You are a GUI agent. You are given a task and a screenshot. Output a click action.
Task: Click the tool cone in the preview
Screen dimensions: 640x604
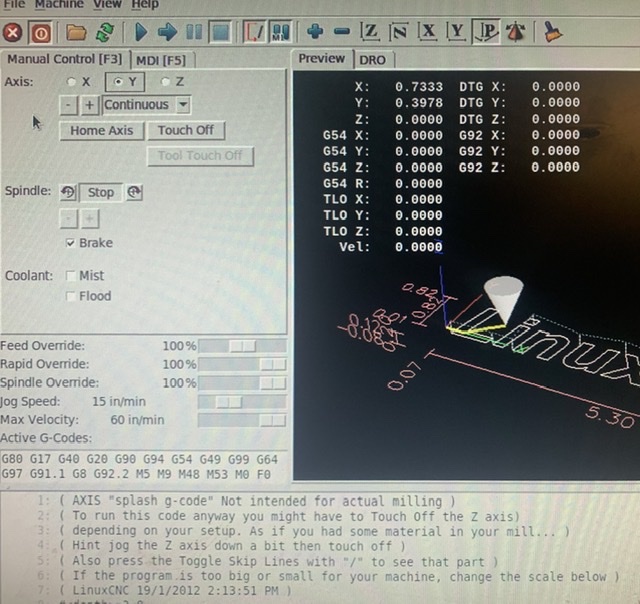click(x=504, y=299)
